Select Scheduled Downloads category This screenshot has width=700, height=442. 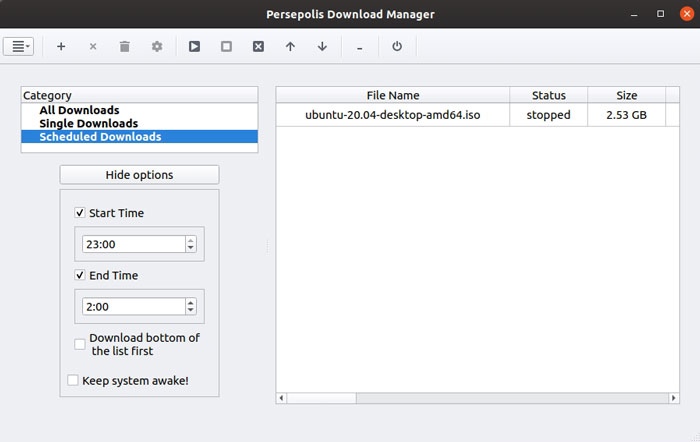tap(139, 137)
